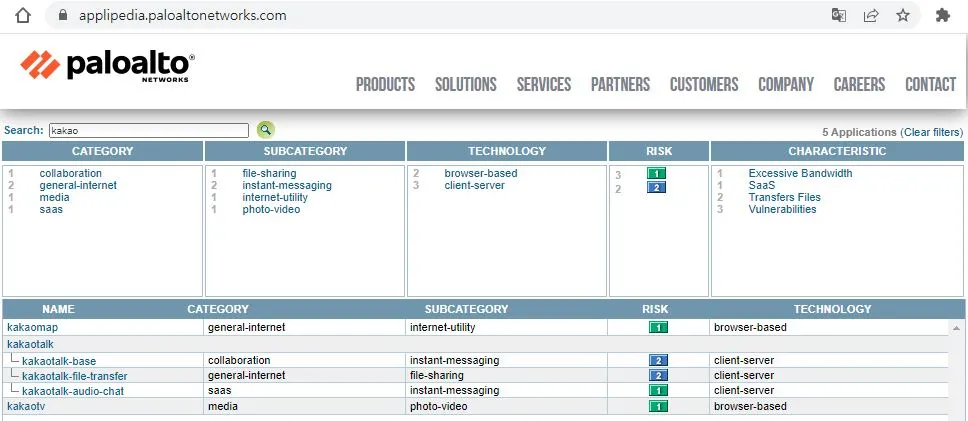968x421 pixels.
Task: Filter by media category
Action: tap(54, 198)
